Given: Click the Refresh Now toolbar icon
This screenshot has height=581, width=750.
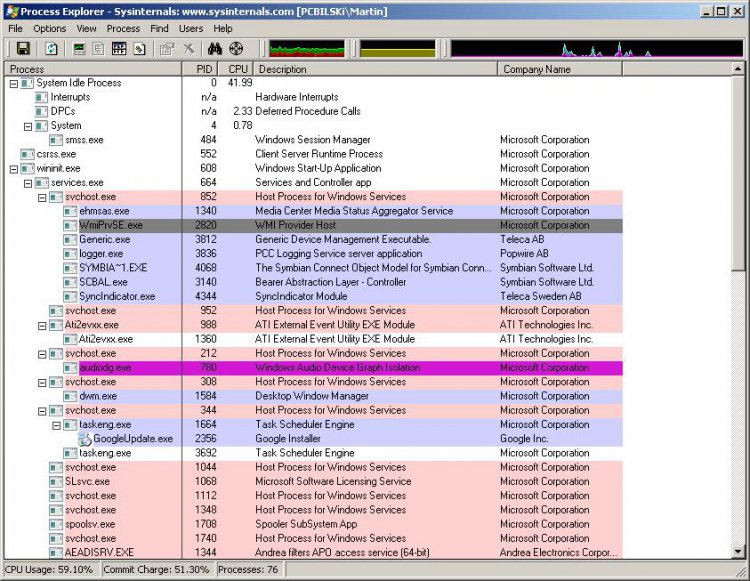Looking at the screenshot, I should pyautogui.click(x=51, y=48).
